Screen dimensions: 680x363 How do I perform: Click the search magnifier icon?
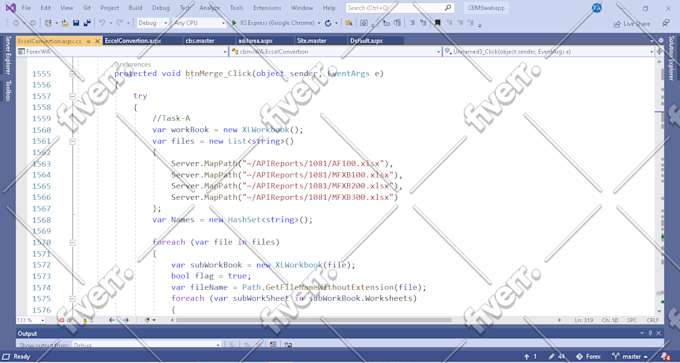pos(448,8)
